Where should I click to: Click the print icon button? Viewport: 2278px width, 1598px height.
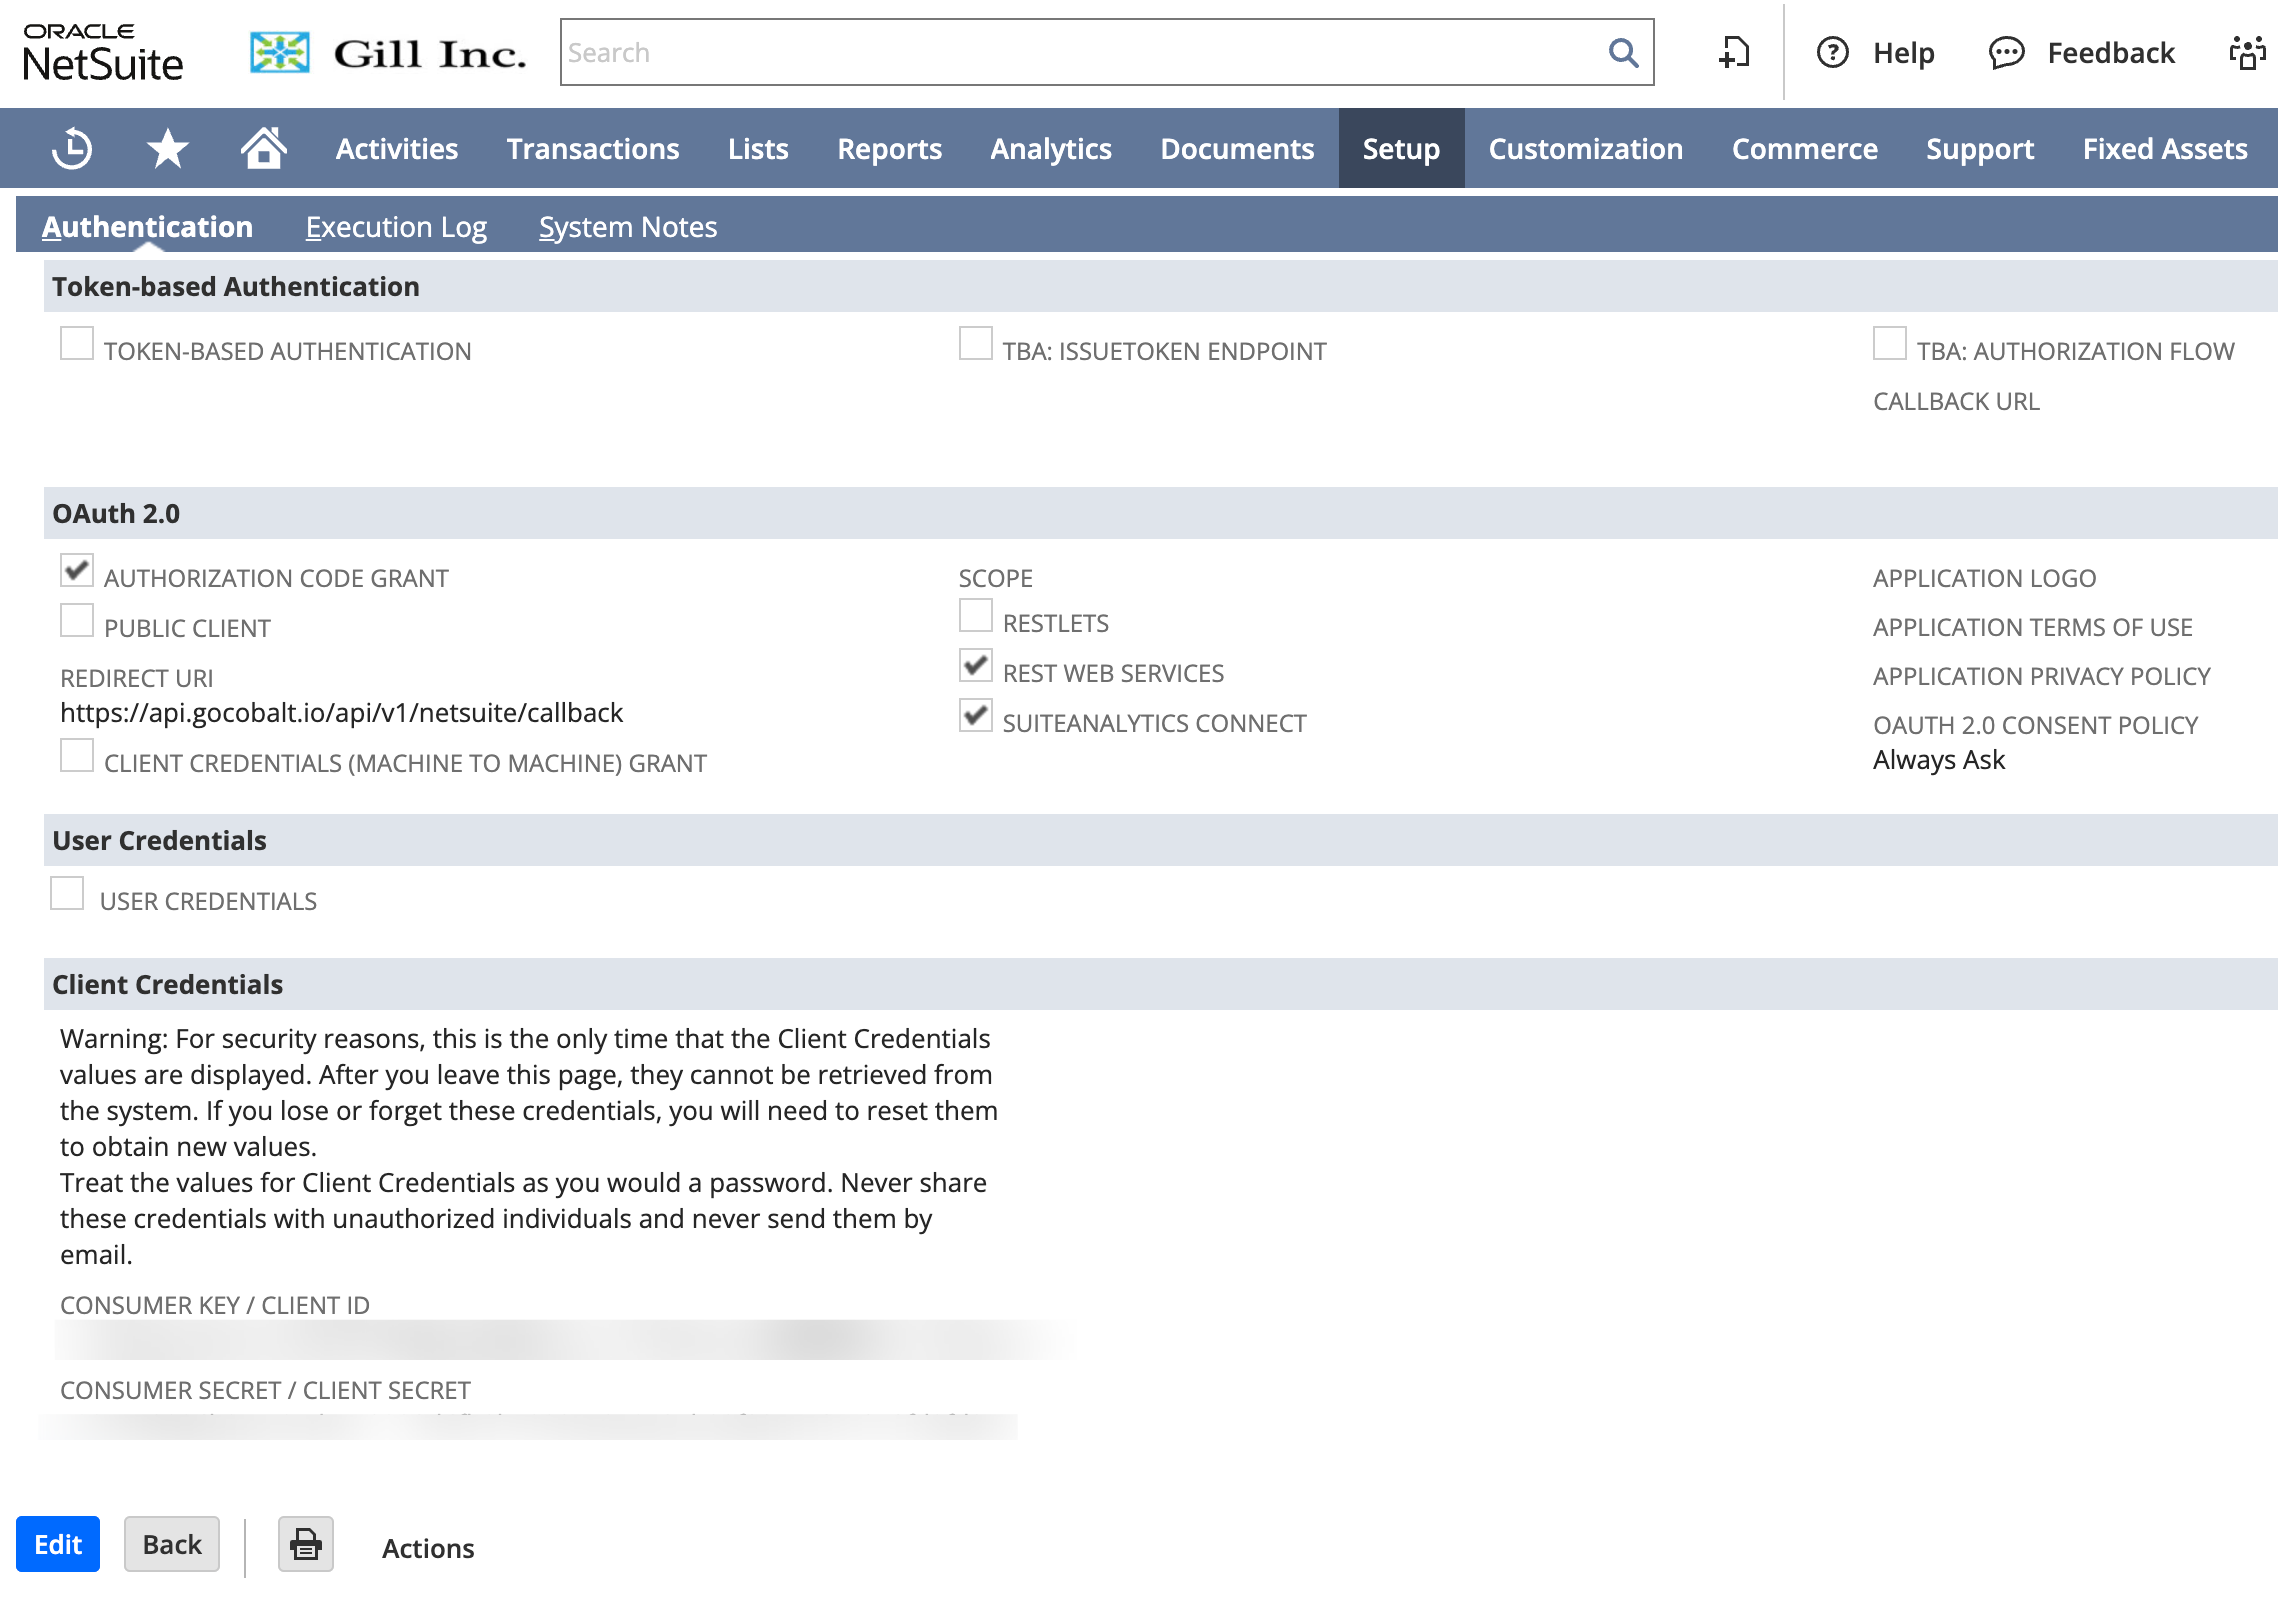click(305, 1545)
